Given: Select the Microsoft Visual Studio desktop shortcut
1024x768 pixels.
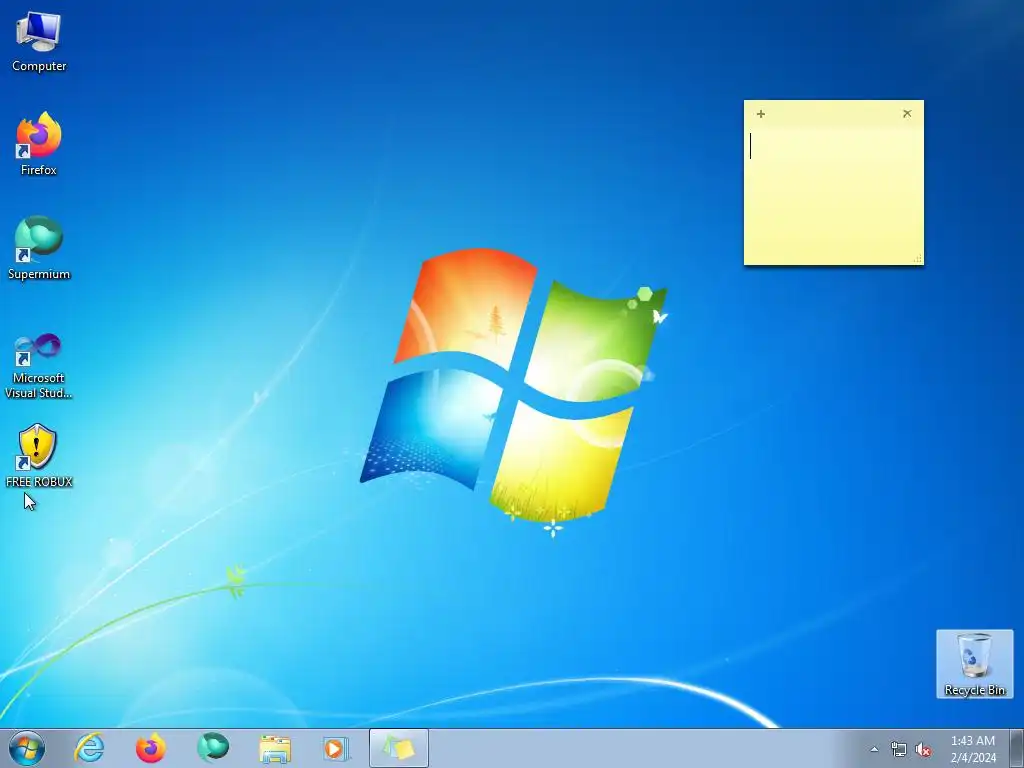Looking at the screenshot, I should point(39,366).
